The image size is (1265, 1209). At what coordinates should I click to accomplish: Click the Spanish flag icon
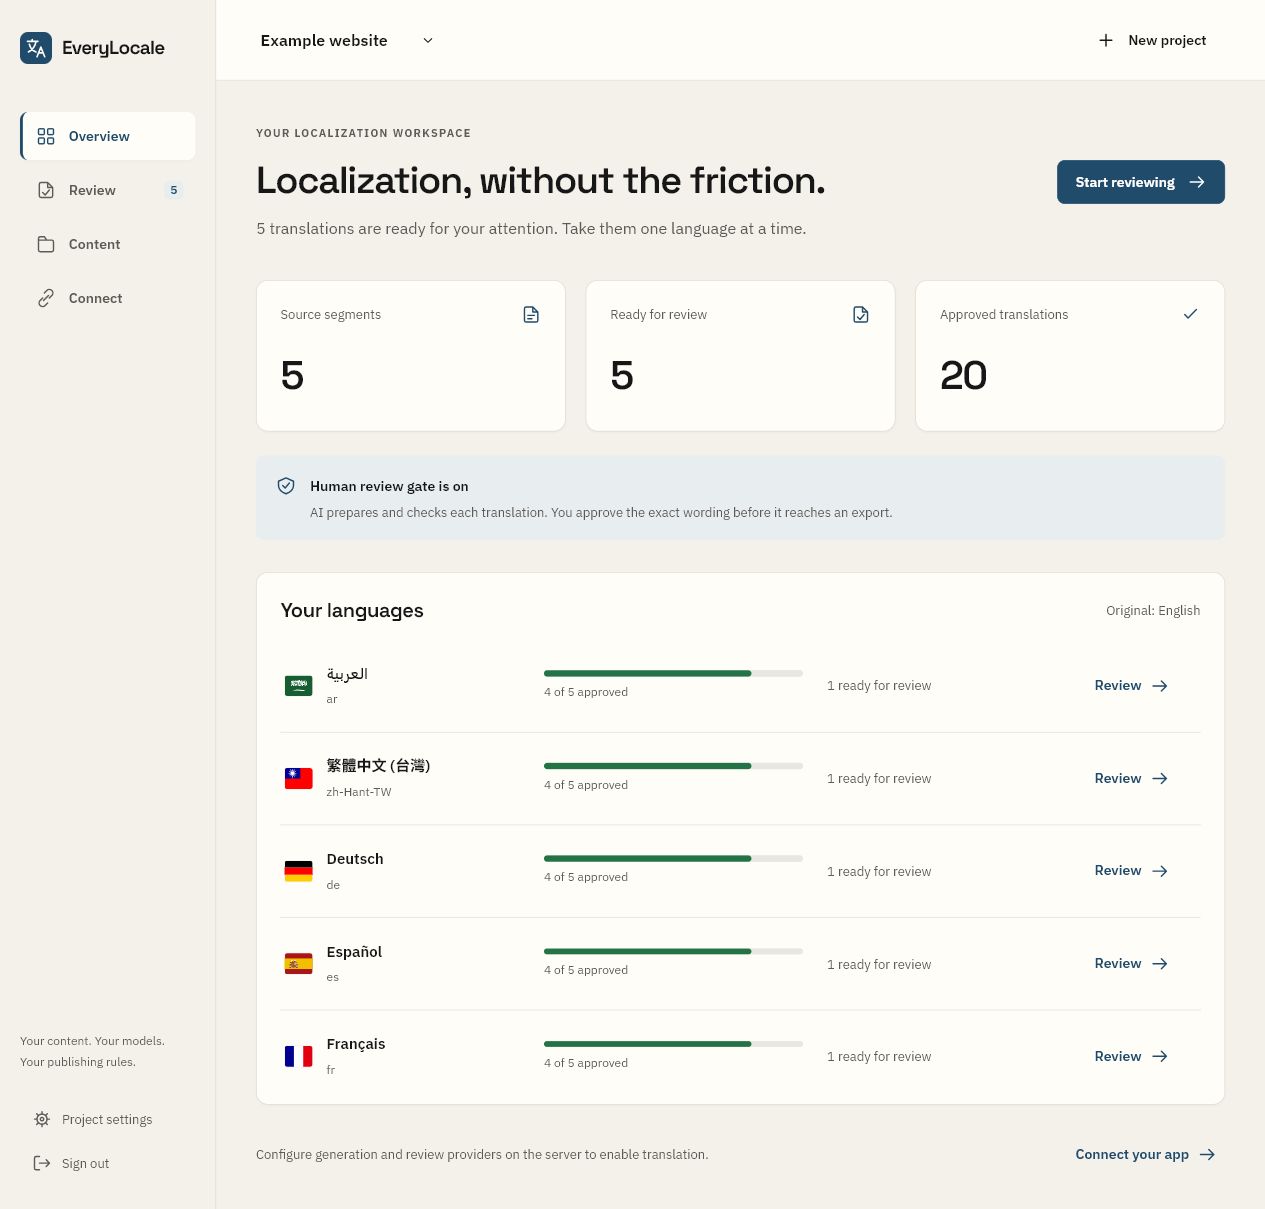tap(299, 964)
